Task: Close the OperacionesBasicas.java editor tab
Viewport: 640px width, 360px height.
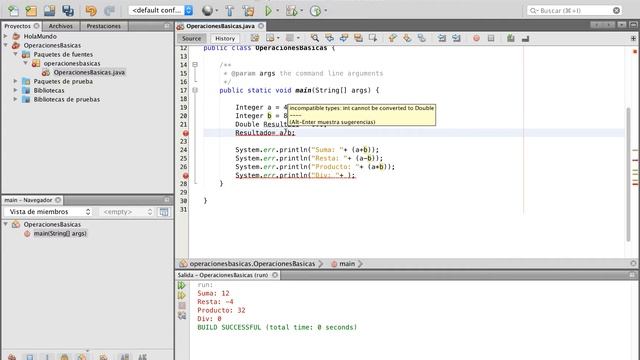Action: [x=261, y=26]
